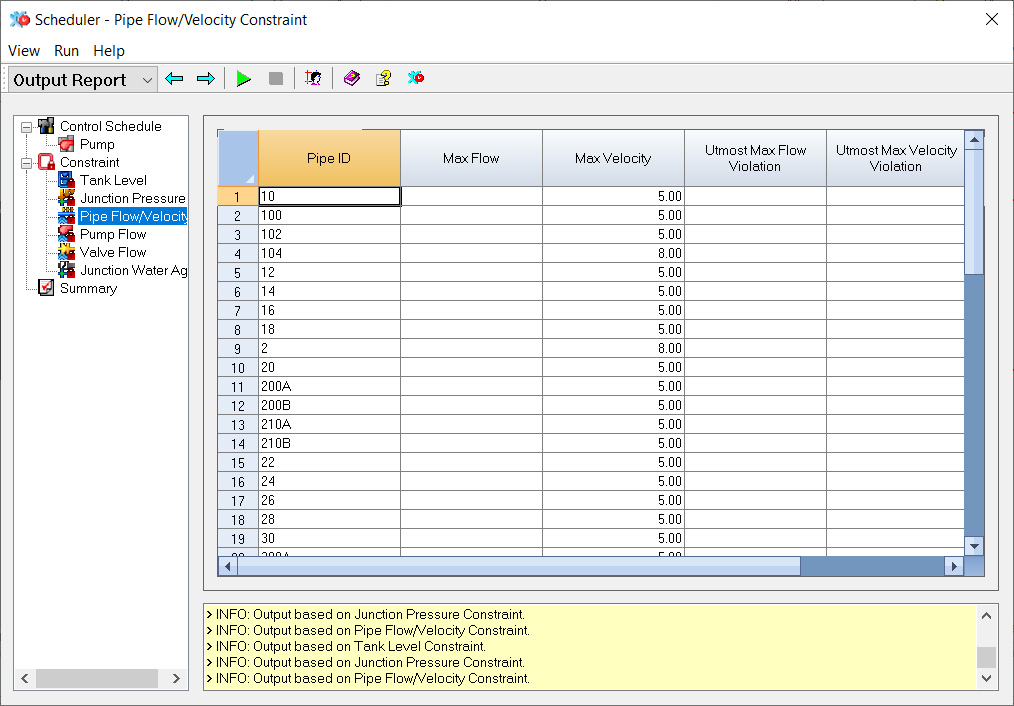Open the View menu

[24, 50]
